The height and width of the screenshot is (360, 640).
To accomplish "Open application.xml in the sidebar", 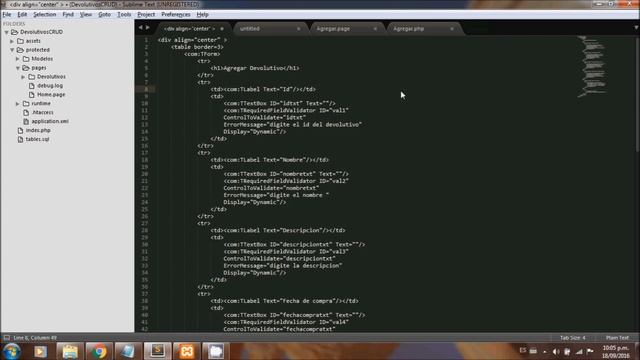I will (50, 122).
